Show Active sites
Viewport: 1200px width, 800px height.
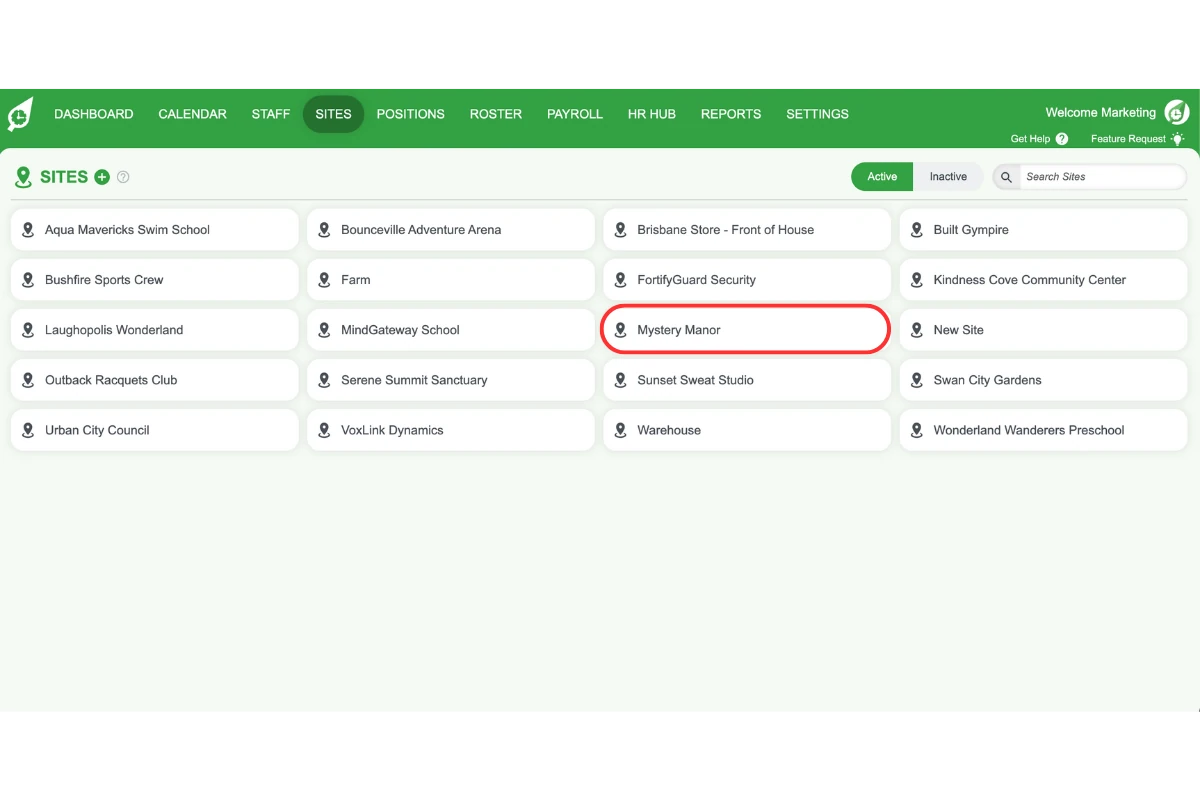[x=882, y=177]
